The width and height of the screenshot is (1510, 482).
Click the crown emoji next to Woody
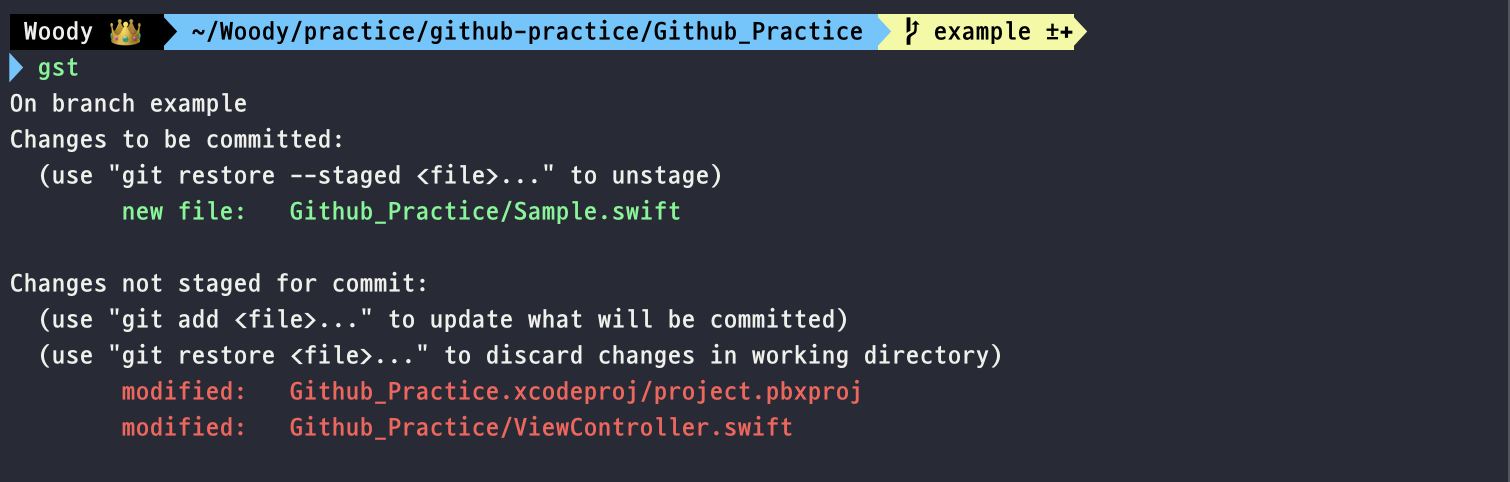click(x=125, y=32)
